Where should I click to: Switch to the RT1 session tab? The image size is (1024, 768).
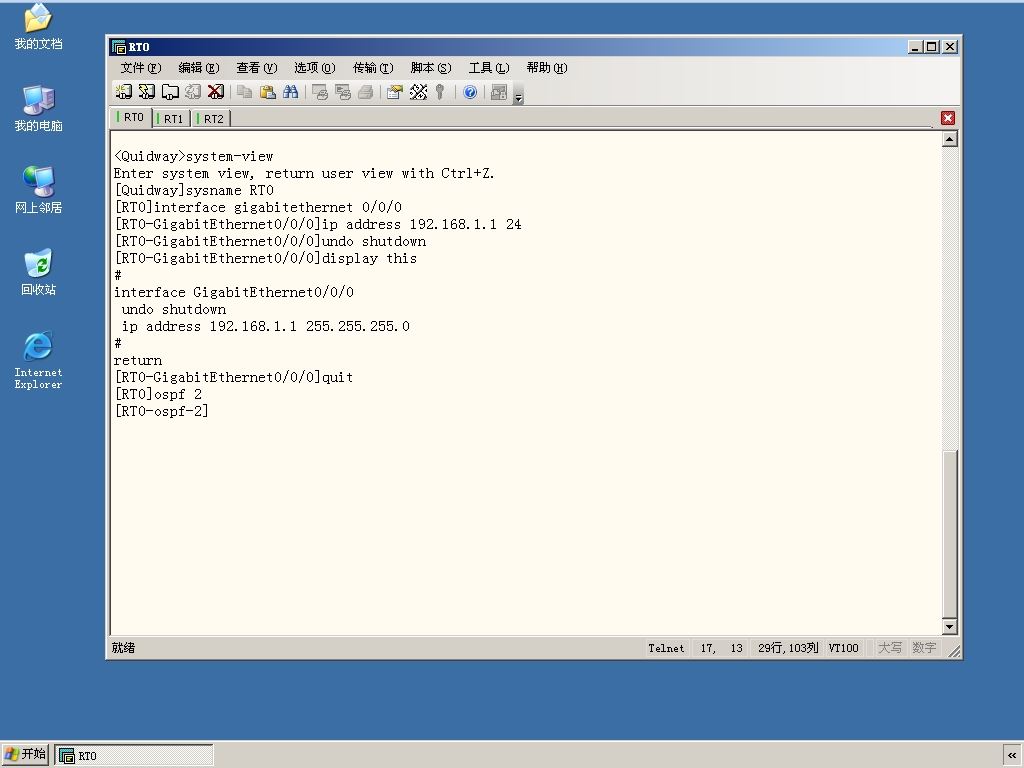(x=172, y=119)
